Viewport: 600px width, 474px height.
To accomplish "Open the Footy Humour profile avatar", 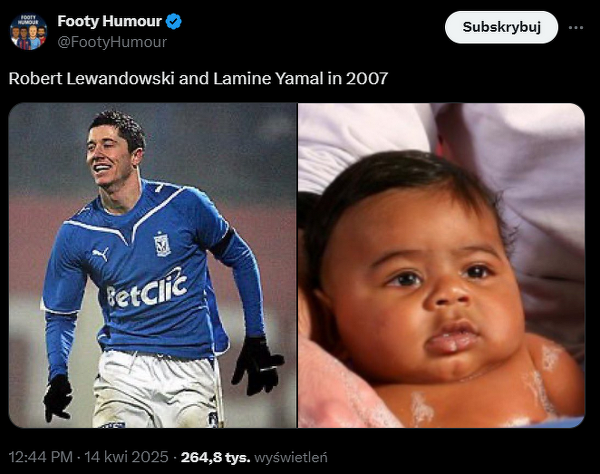I will [x=29, y=32].
